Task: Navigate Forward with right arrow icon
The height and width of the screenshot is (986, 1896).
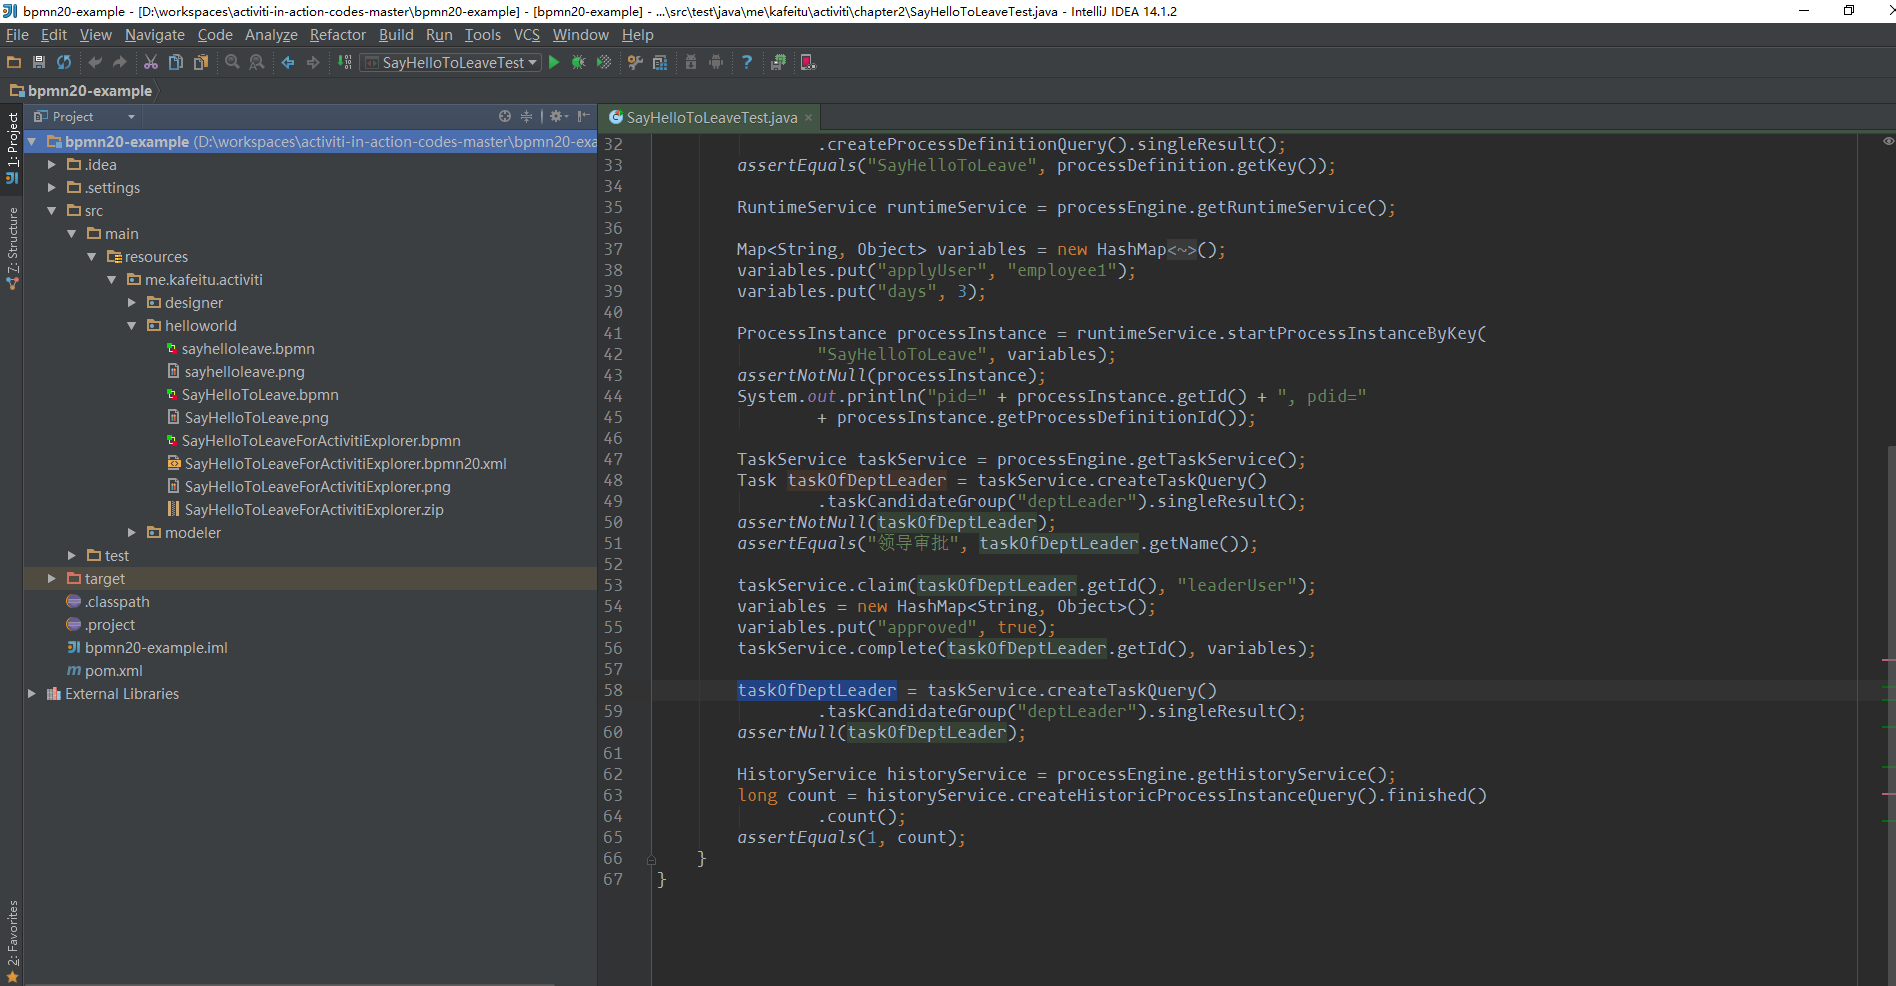Action: point(313,62)
